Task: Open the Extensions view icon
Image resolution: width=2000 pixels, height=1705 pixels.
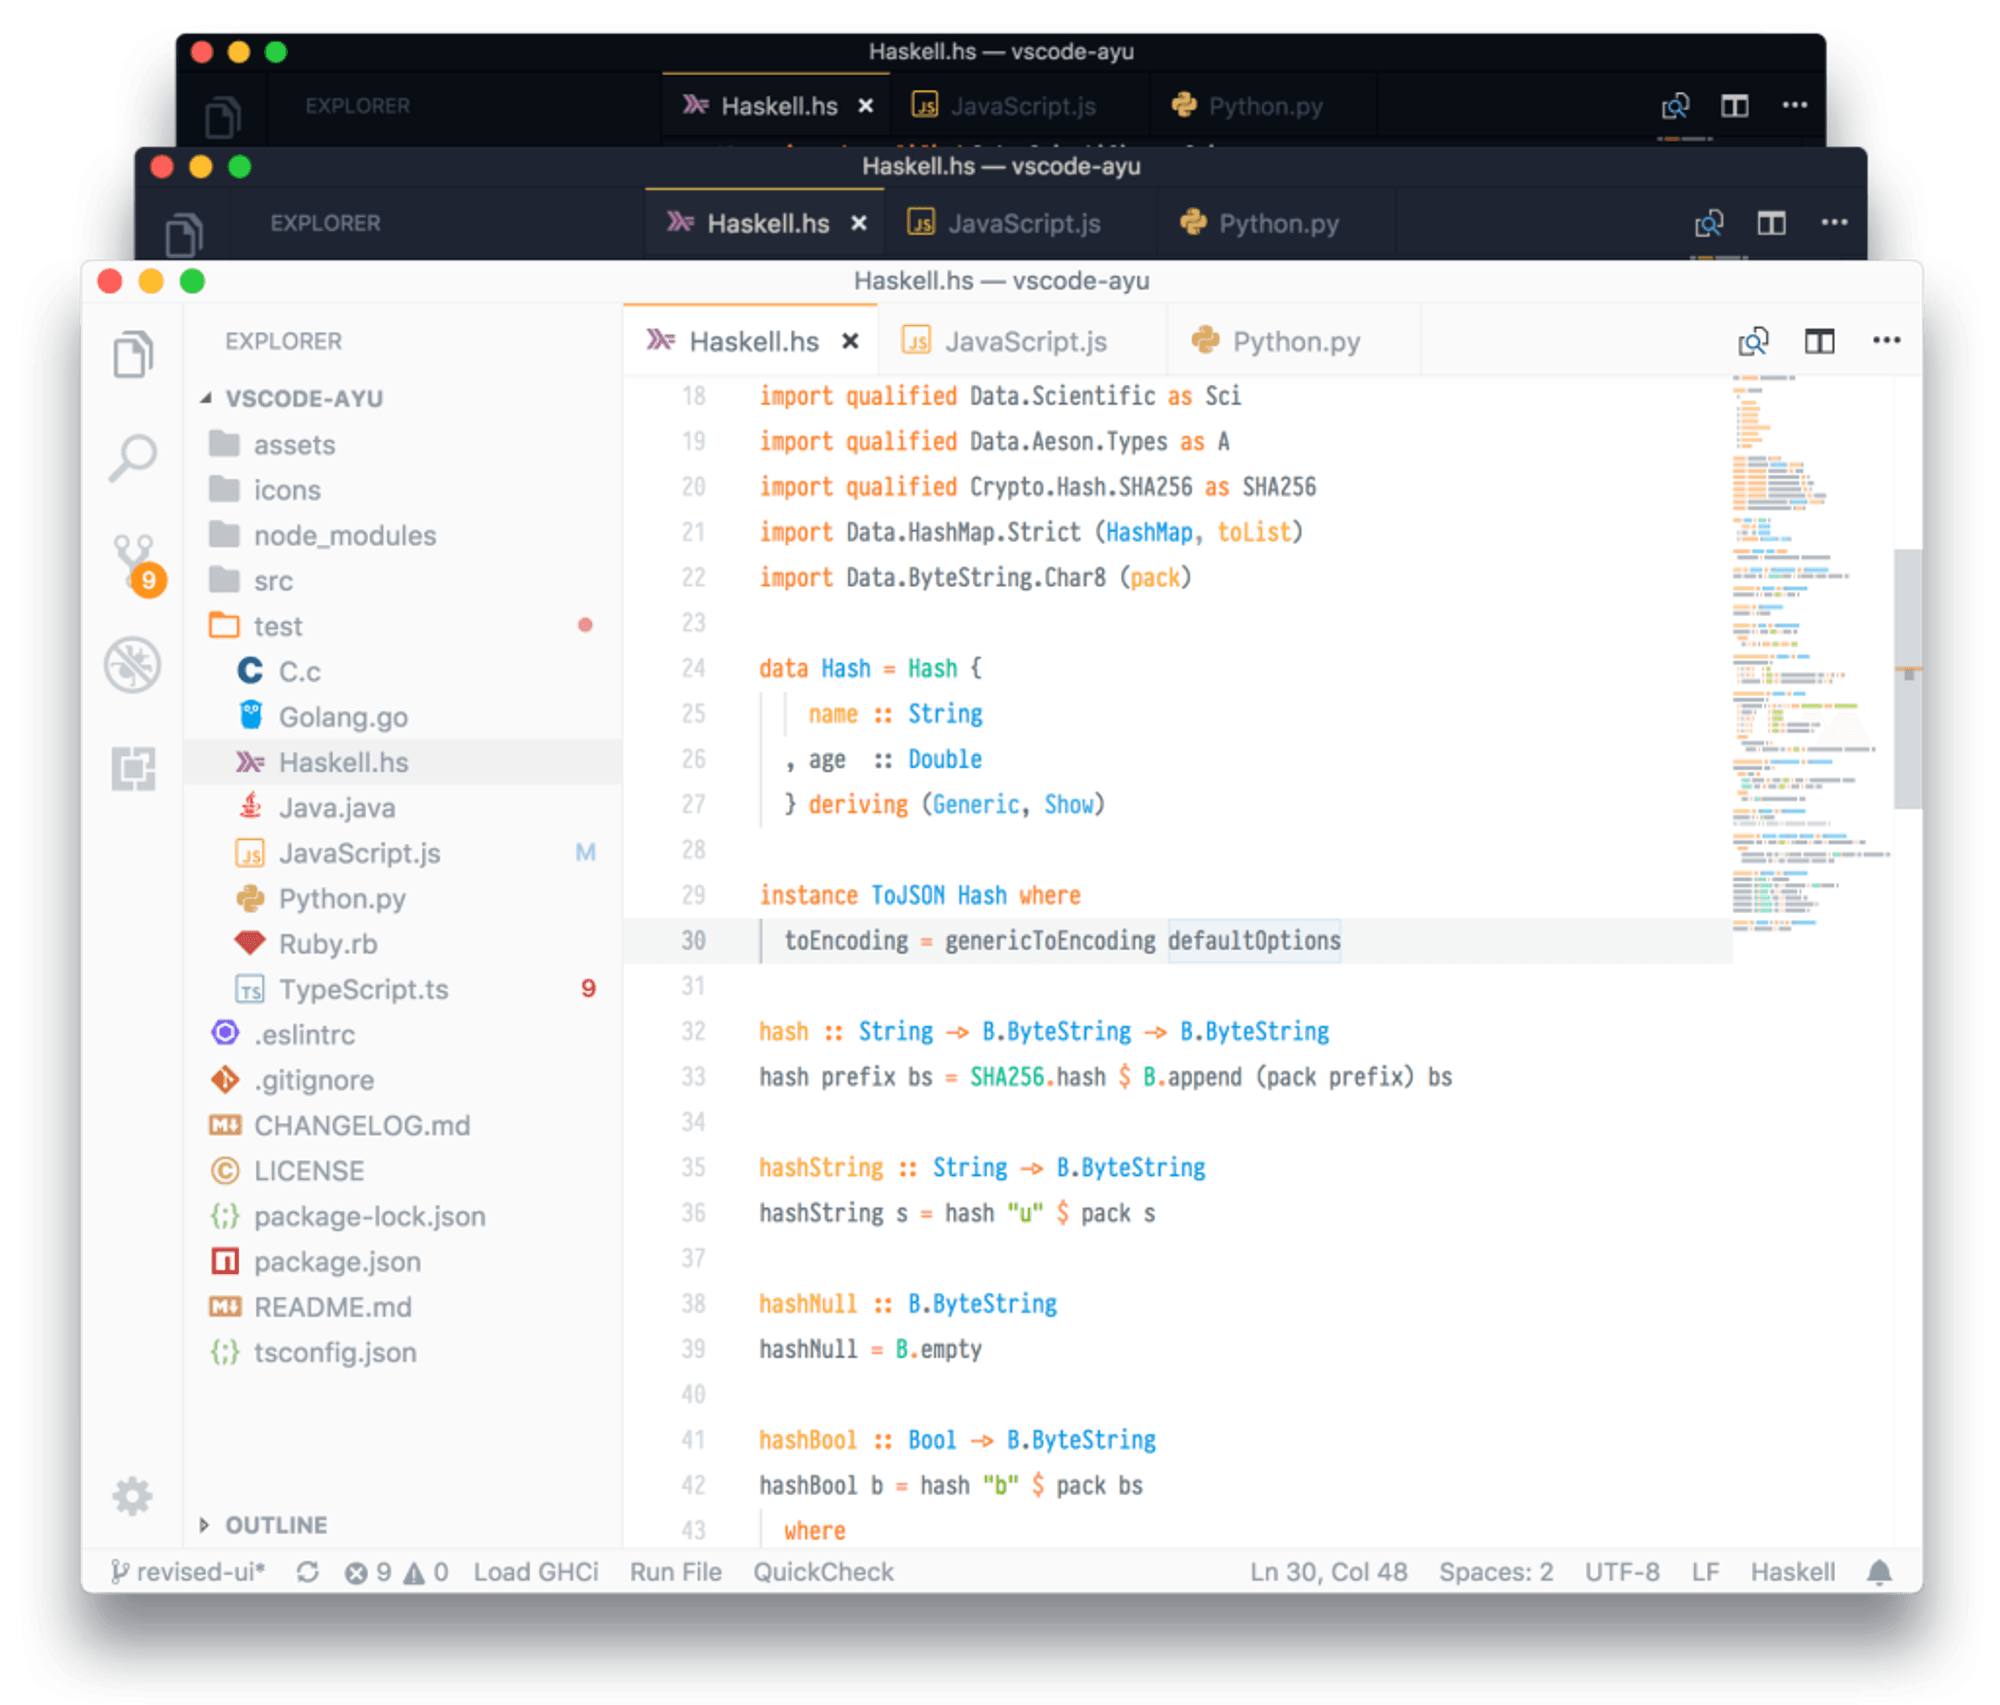Action: [133, 769]
